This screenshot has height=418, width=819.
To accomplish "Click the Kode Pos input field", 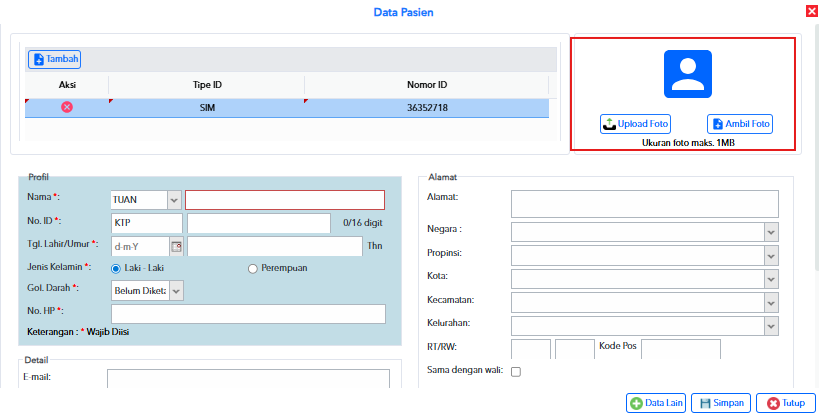I will click(x=681, y=349).
